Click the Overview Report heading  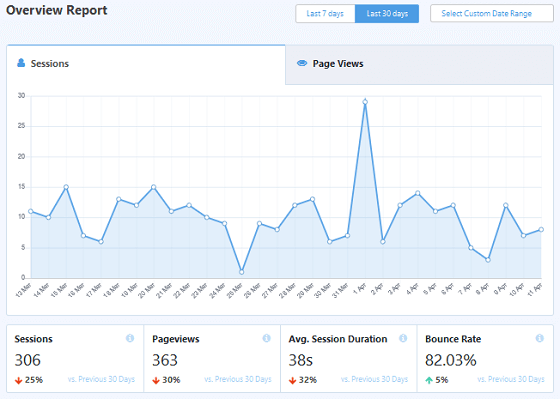57,10
